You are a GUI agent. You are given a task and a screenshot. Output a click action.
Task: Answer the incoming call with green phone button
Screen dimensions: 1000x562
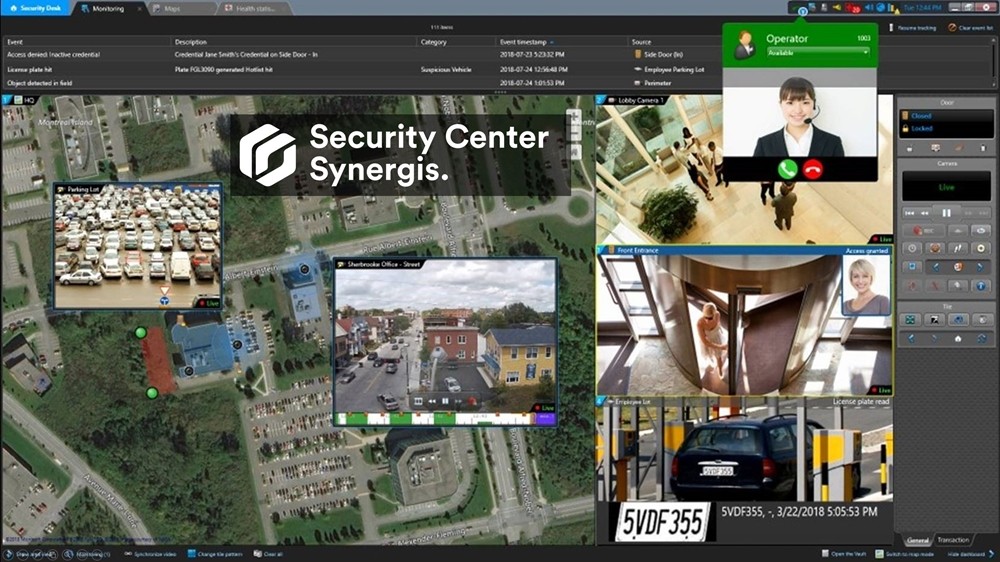coord(788,169)
